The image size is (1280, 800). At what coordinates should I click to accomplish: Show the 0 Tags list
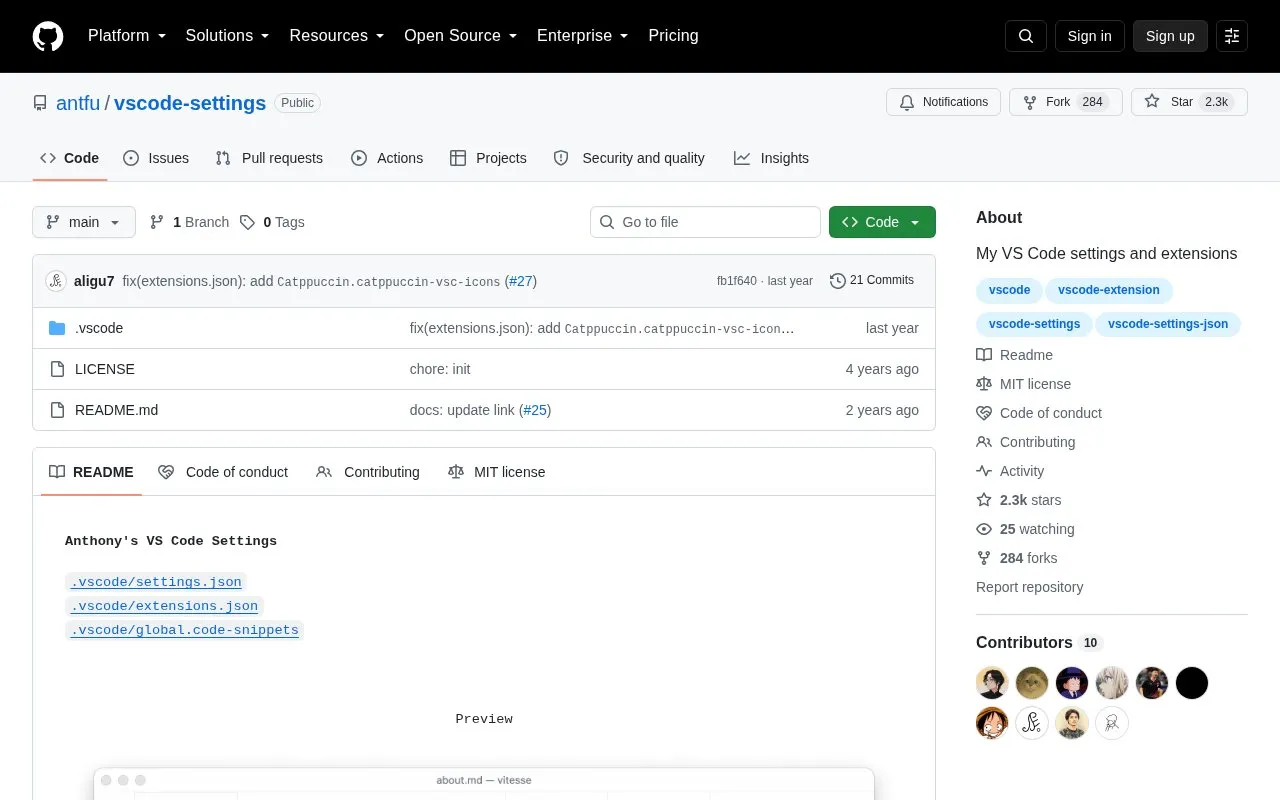tap(272, 222)
